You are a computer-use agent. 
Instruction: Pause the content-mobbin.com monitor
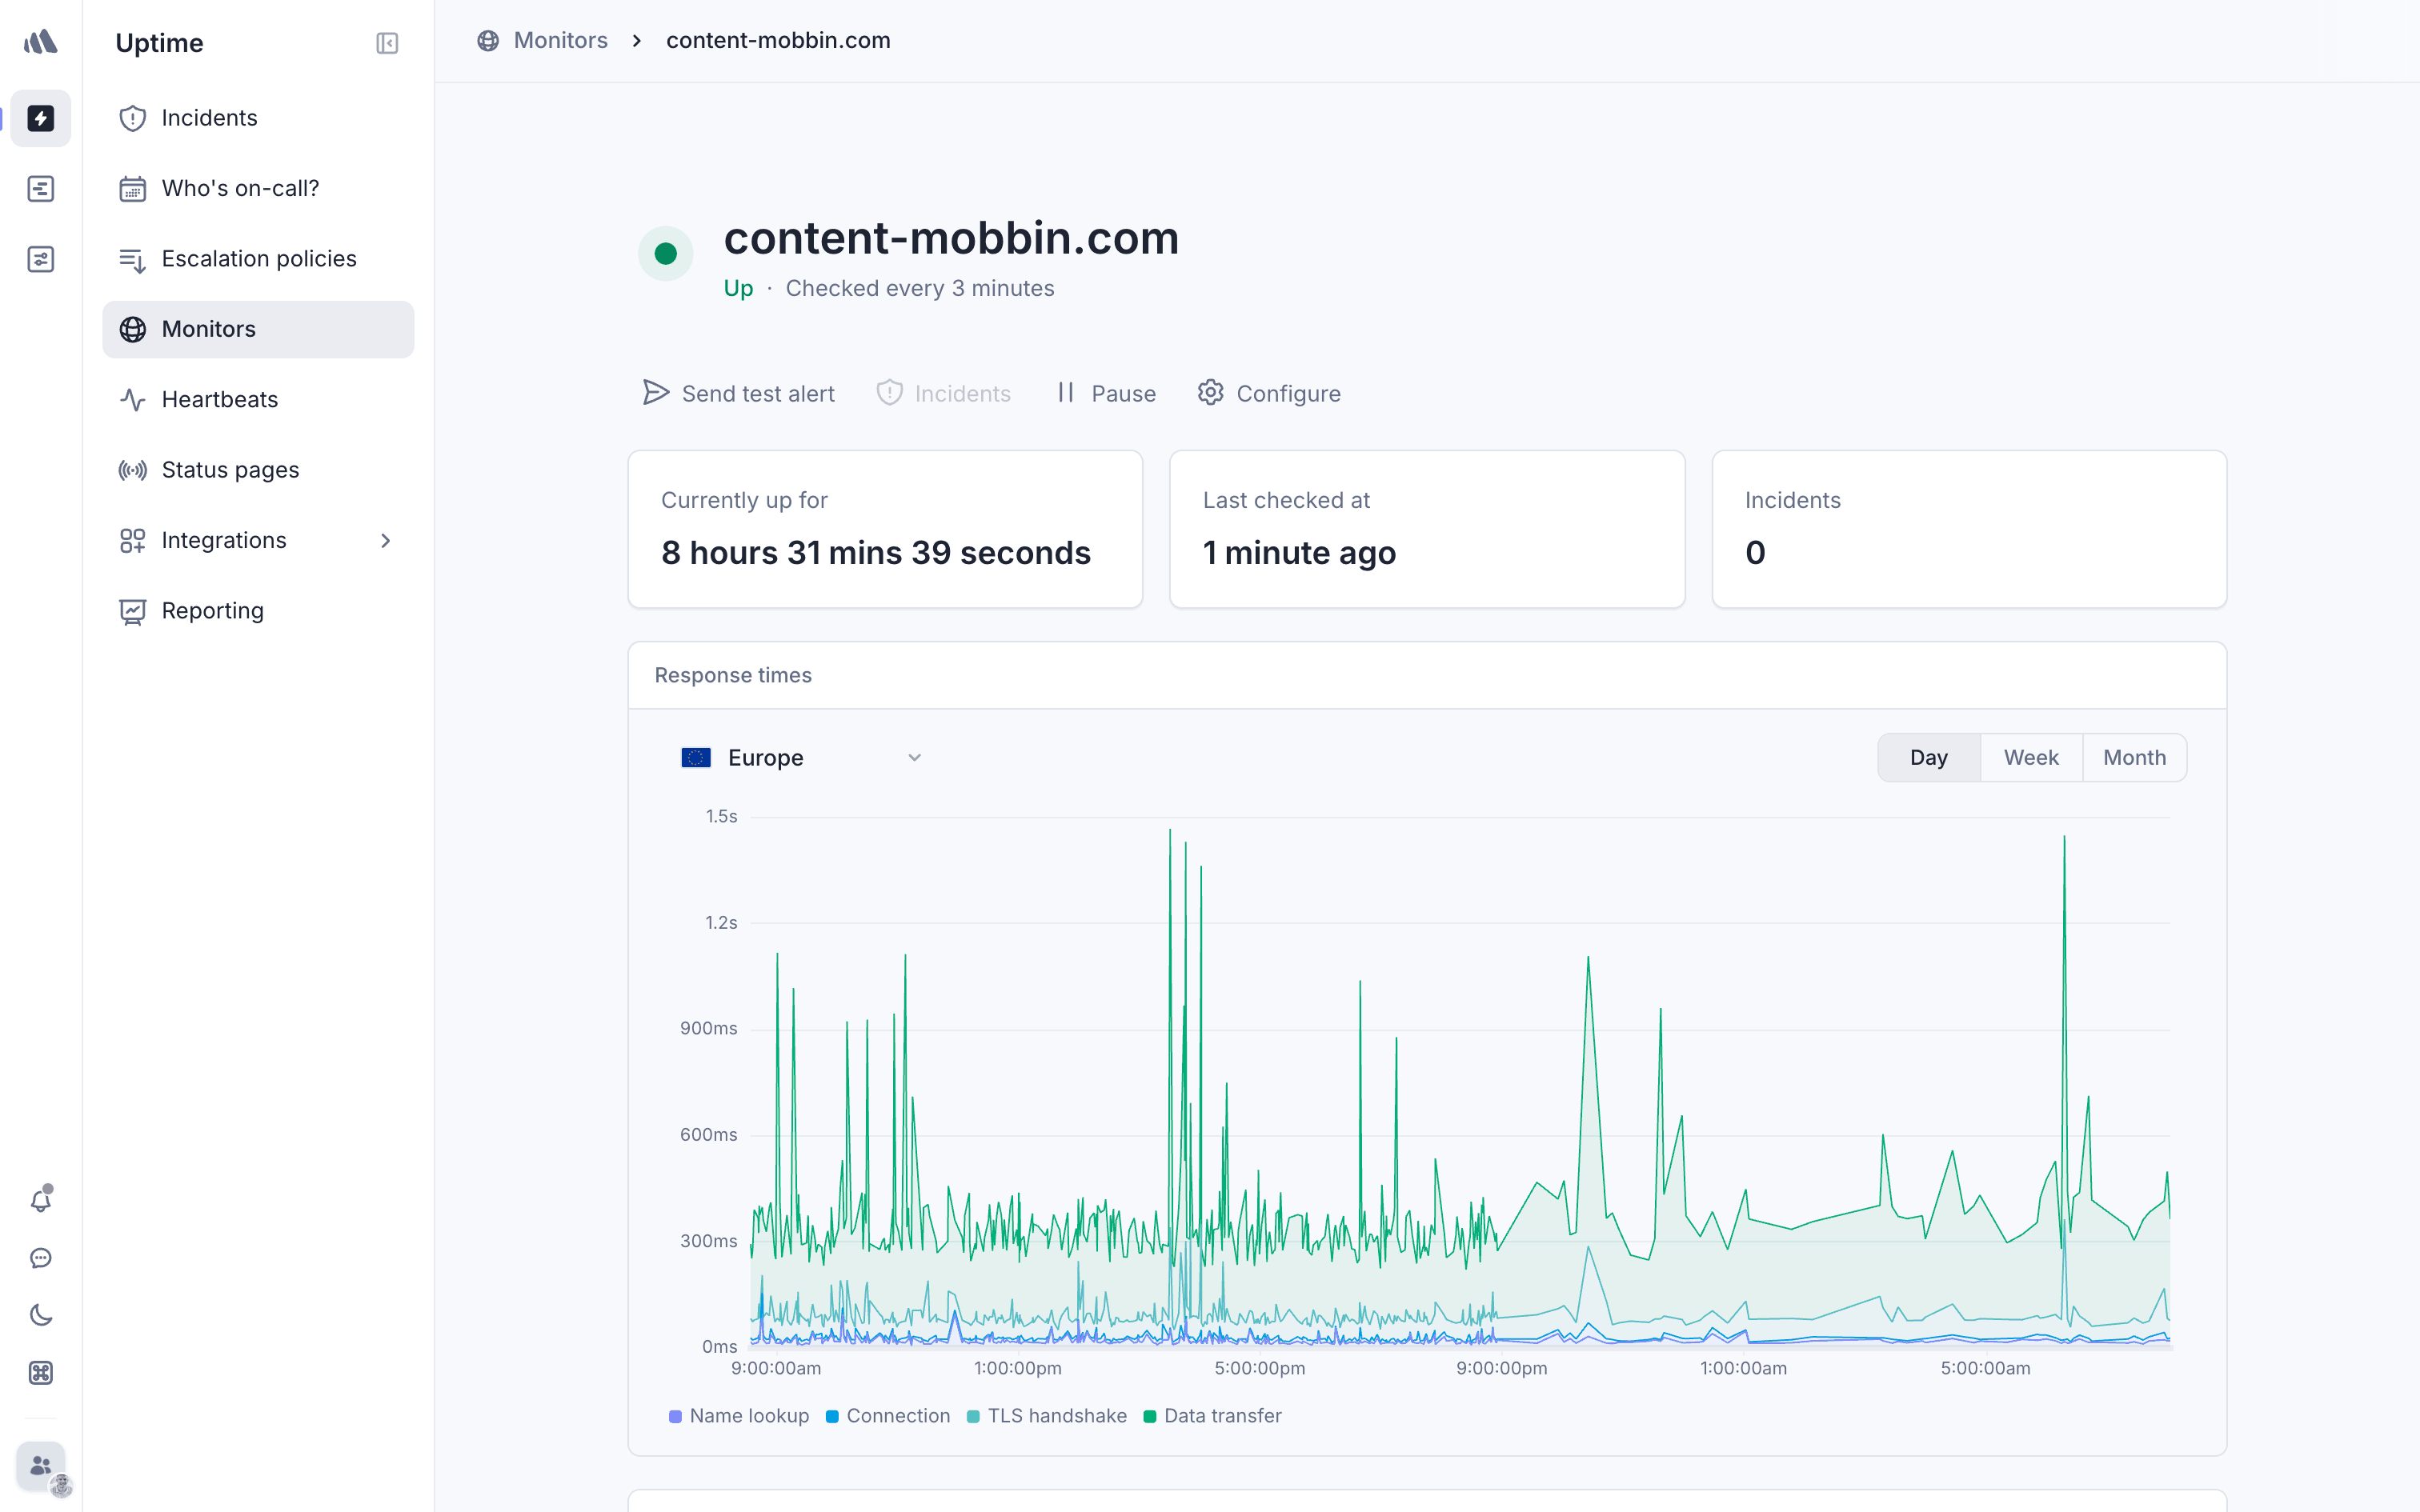[x=1106, y=394]
